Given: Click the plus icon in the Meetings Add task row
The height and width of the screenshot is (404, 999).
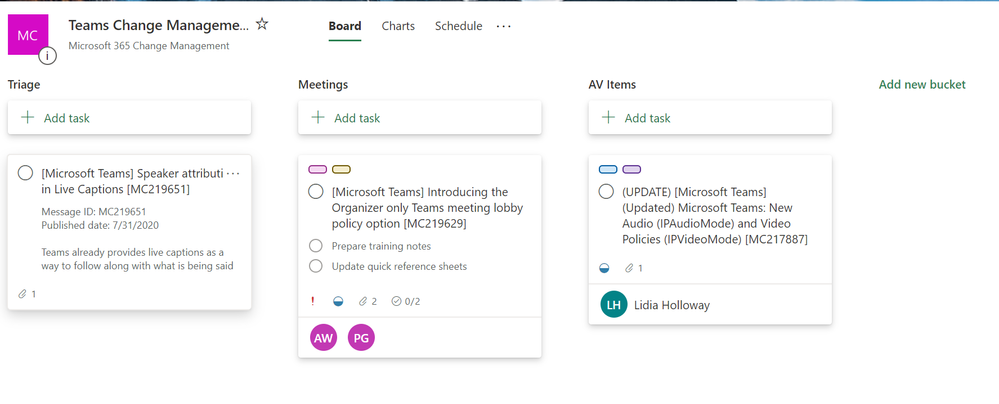Looking at the screenshot, I should click(318, 117).
